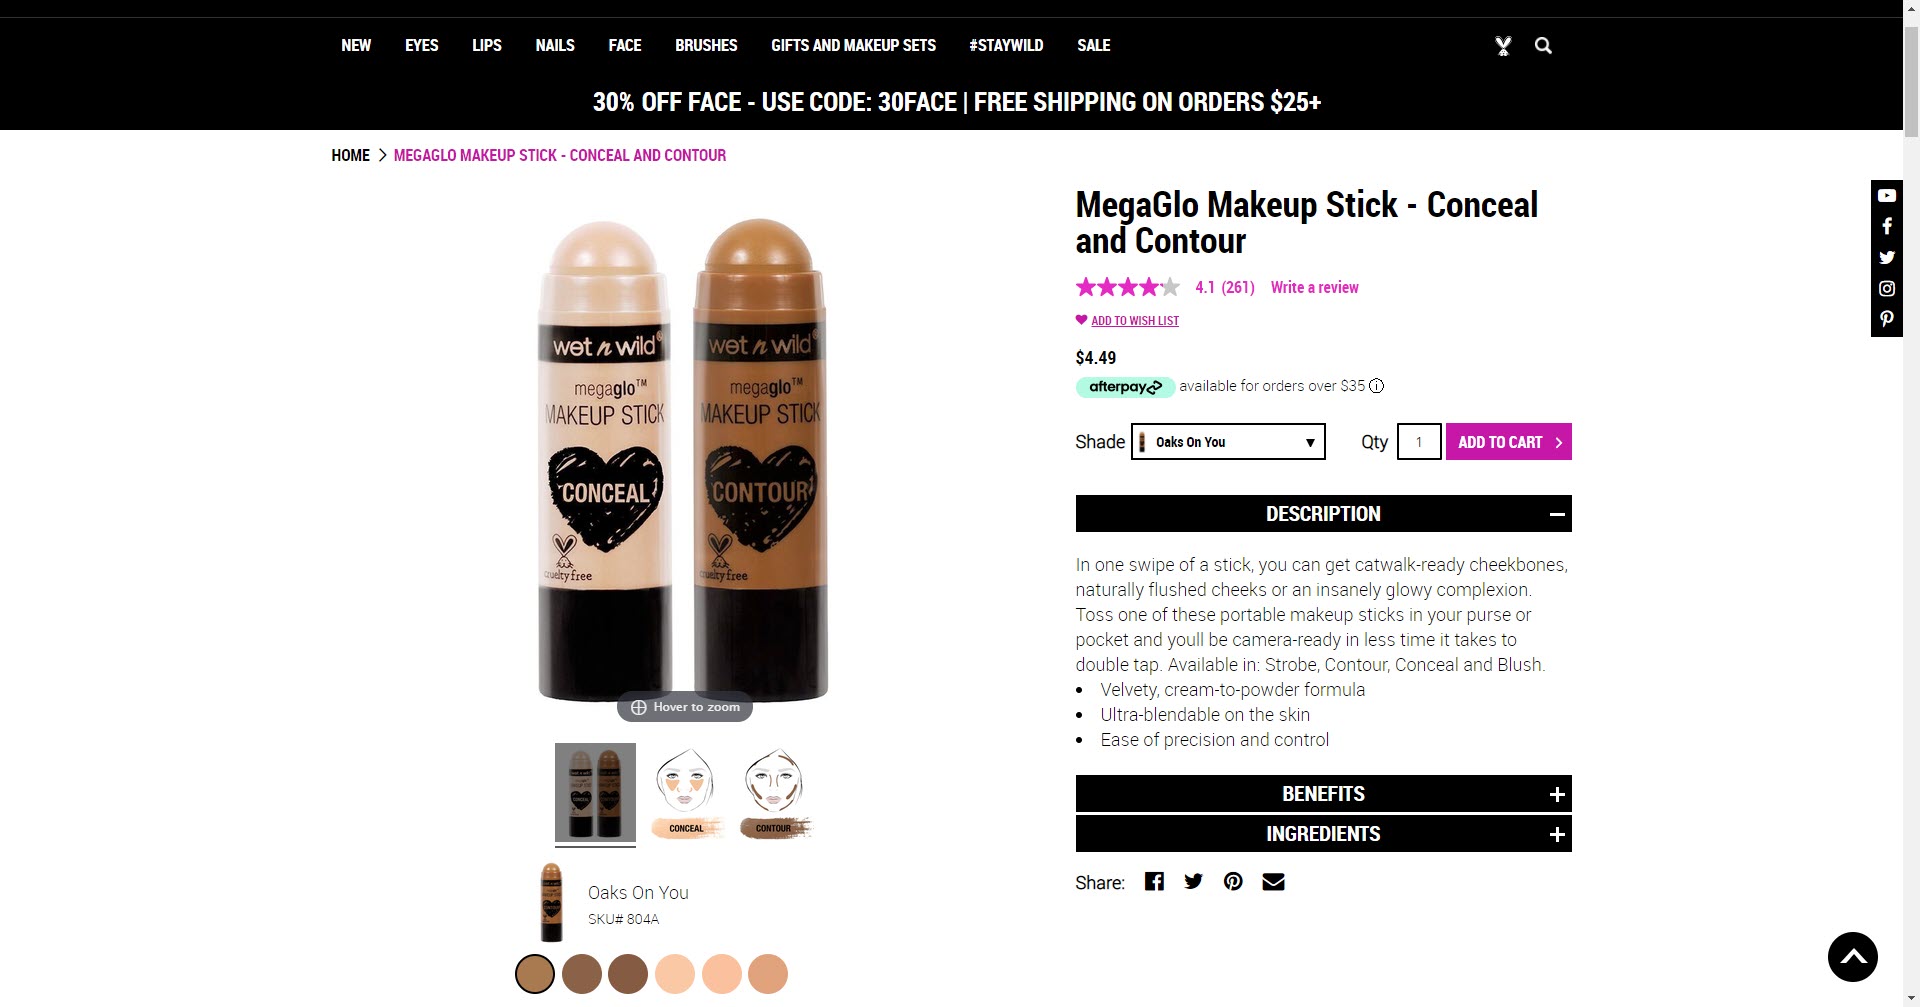Open the search magnifier icon
The image size is (1920, 1007).
point(1543,45)
